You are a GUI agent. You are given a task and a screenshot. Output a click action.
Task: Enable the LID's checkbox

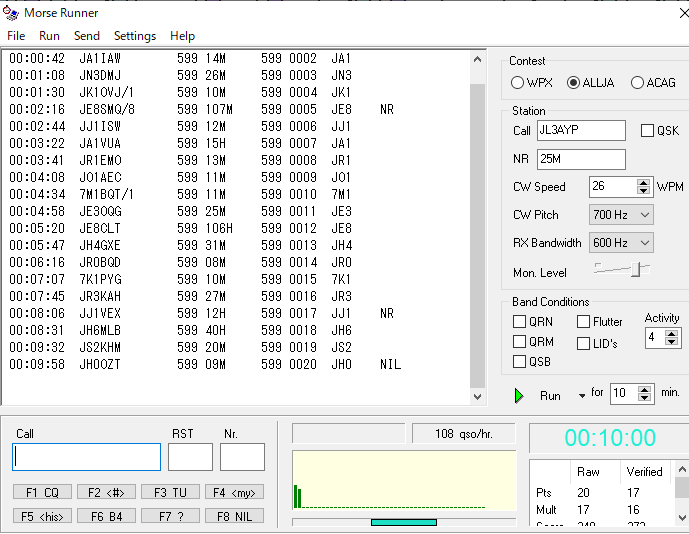tap(583, 343)
